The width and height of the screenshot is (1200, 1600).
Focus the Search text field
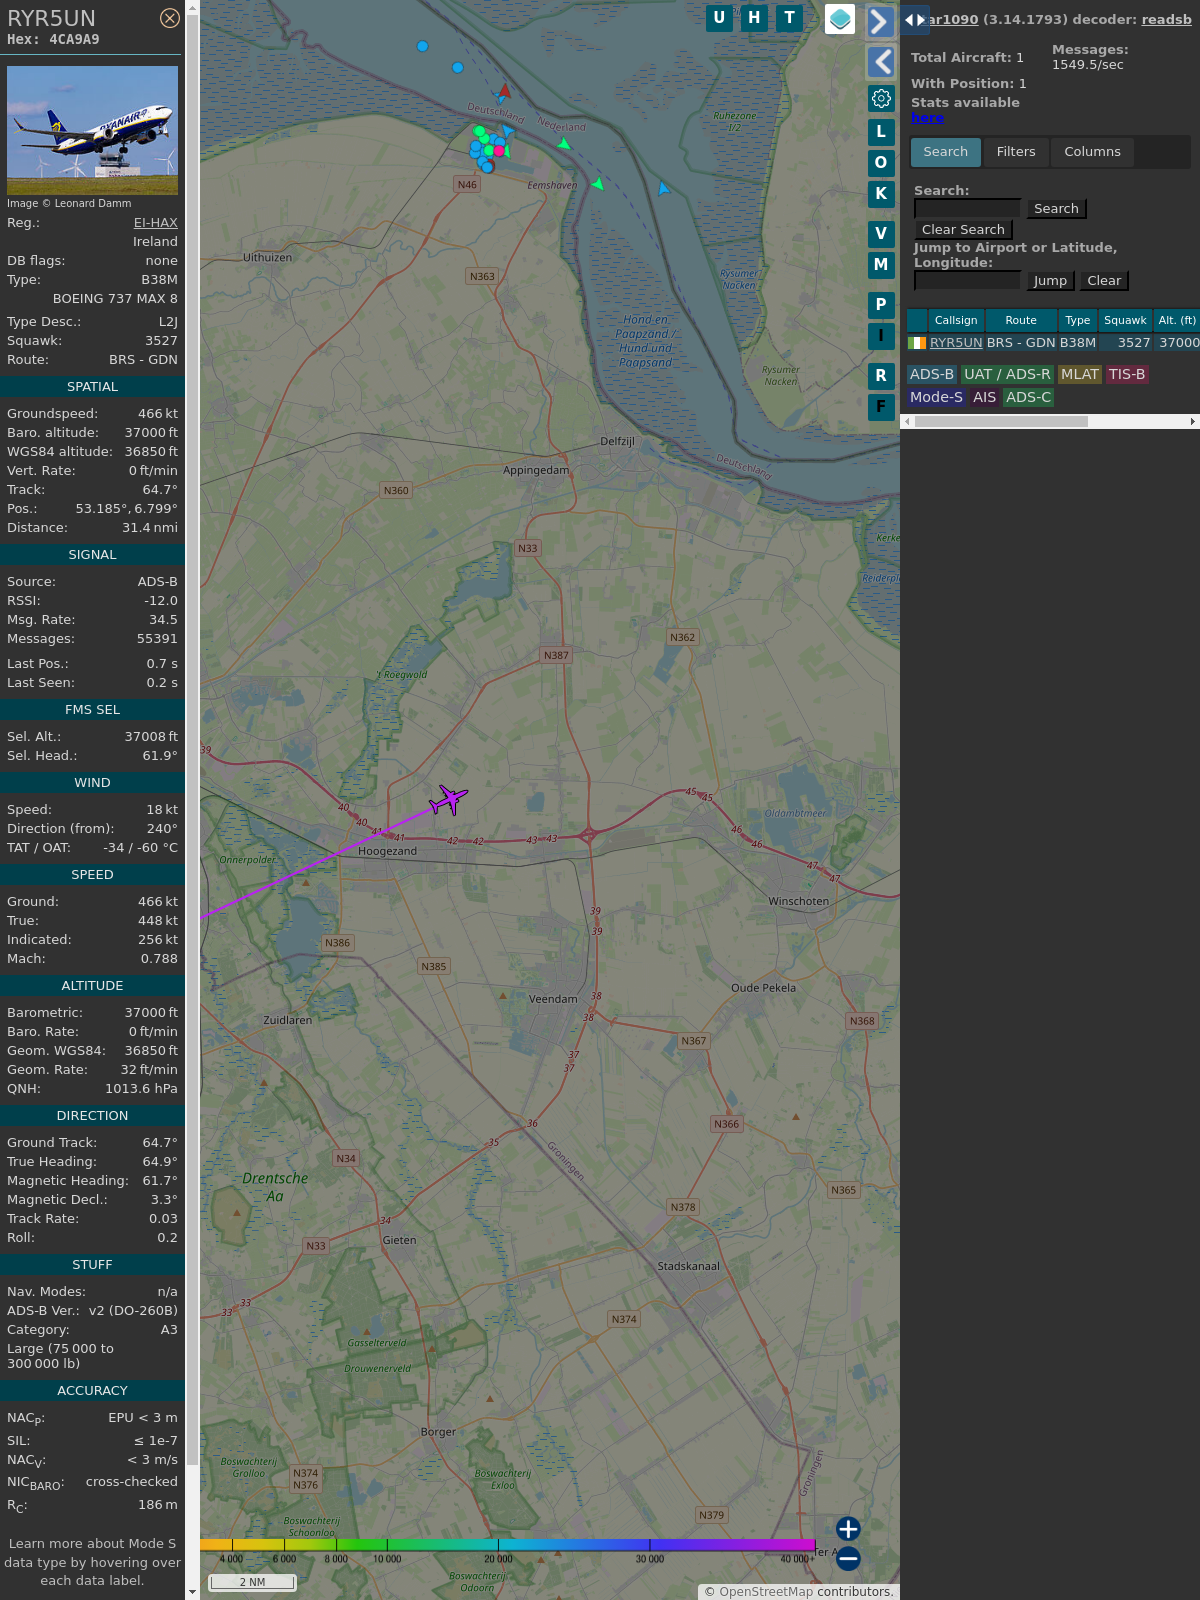tap(968, 208)
